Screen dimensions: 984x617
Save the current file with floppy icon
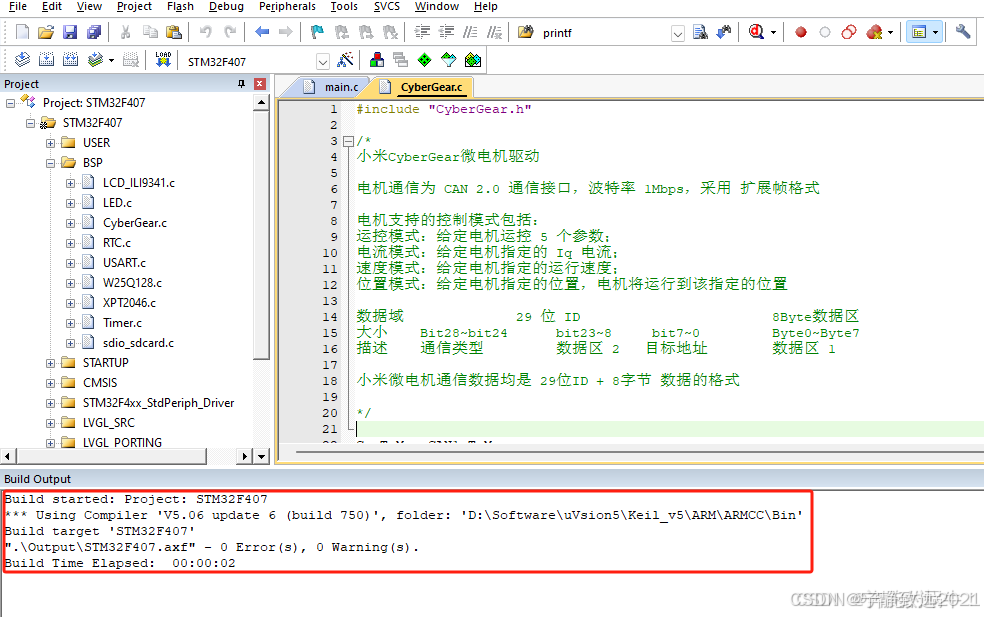click(x=70, y=32)
